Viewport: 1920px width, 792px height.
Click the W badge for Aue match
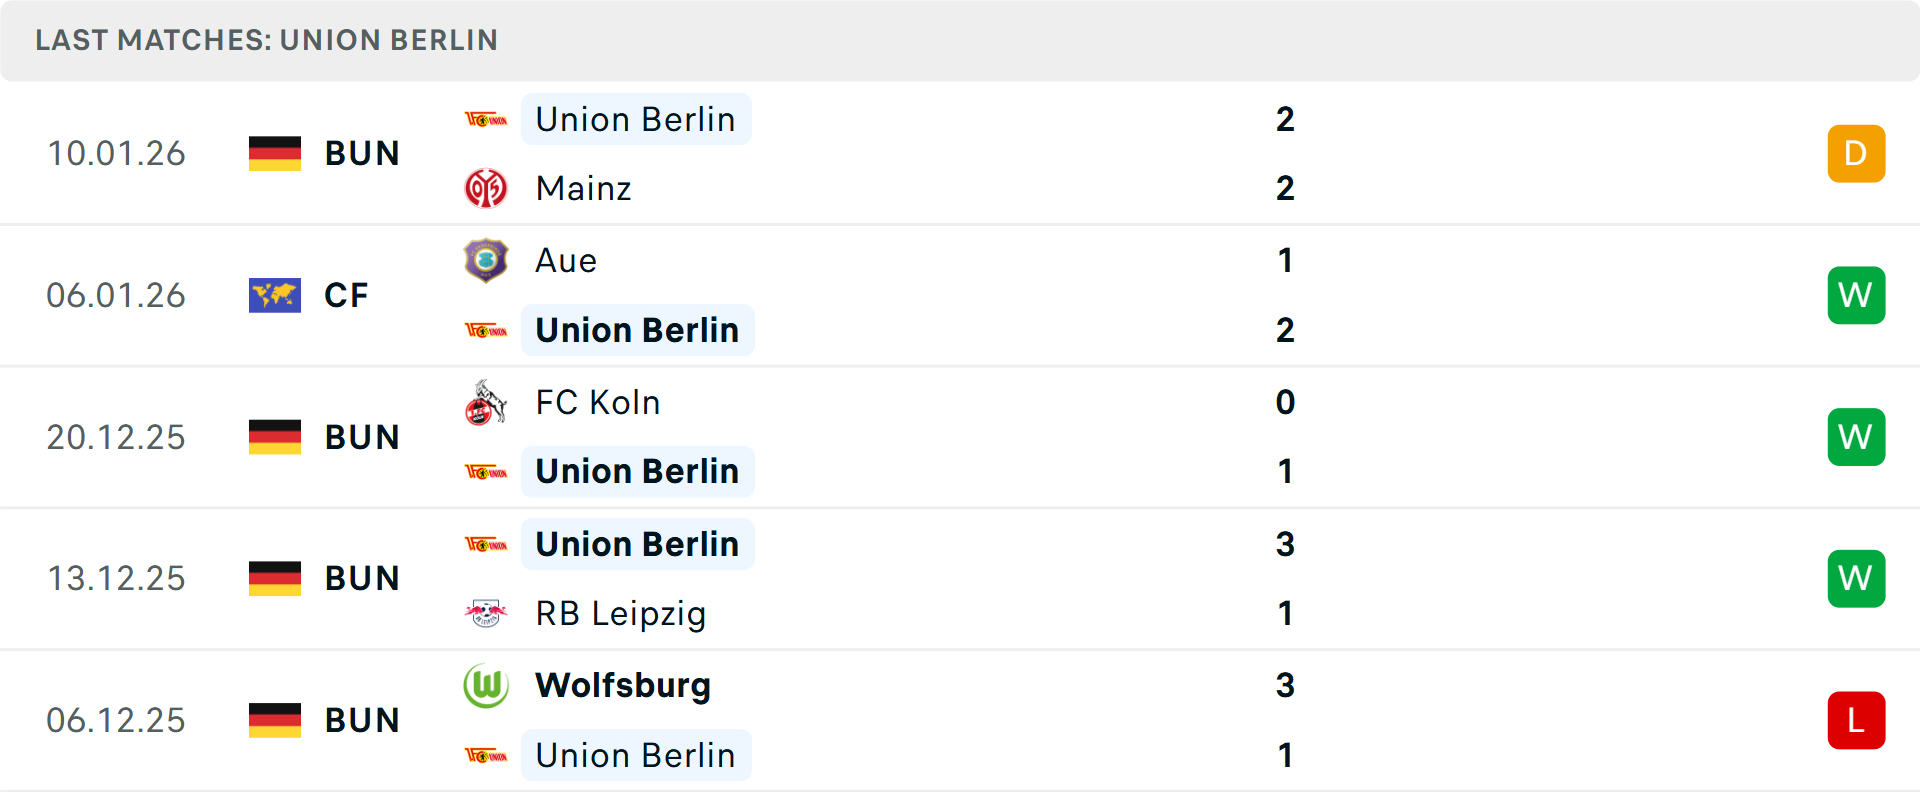coord(1856,295)
